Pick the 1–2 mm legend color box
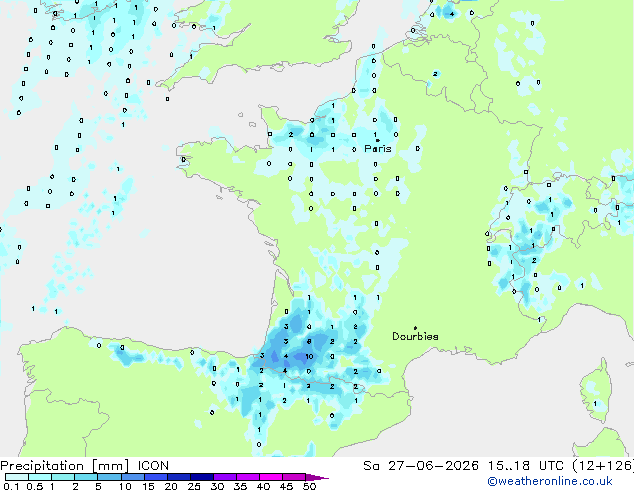This screenshot has height=490, width=634. pos(63,477)
